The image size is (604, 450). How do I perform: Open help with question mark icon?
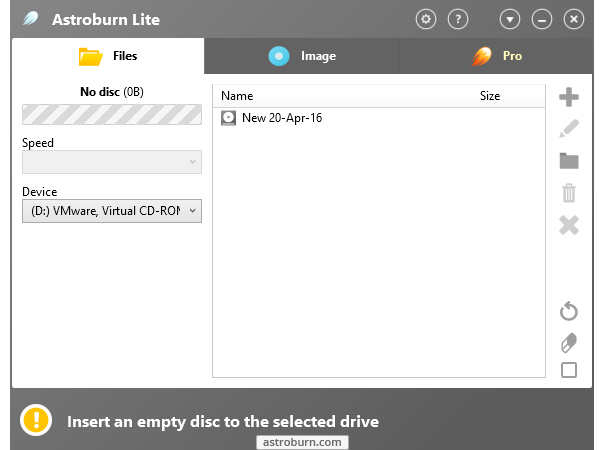(458, 19)
